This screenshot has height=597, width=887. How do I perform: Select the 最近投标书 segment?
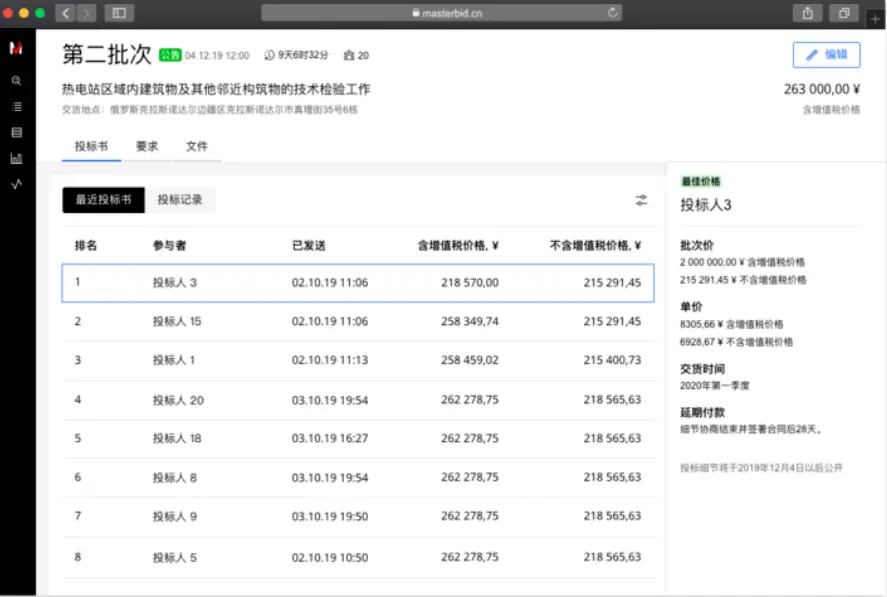coord(104,200)
